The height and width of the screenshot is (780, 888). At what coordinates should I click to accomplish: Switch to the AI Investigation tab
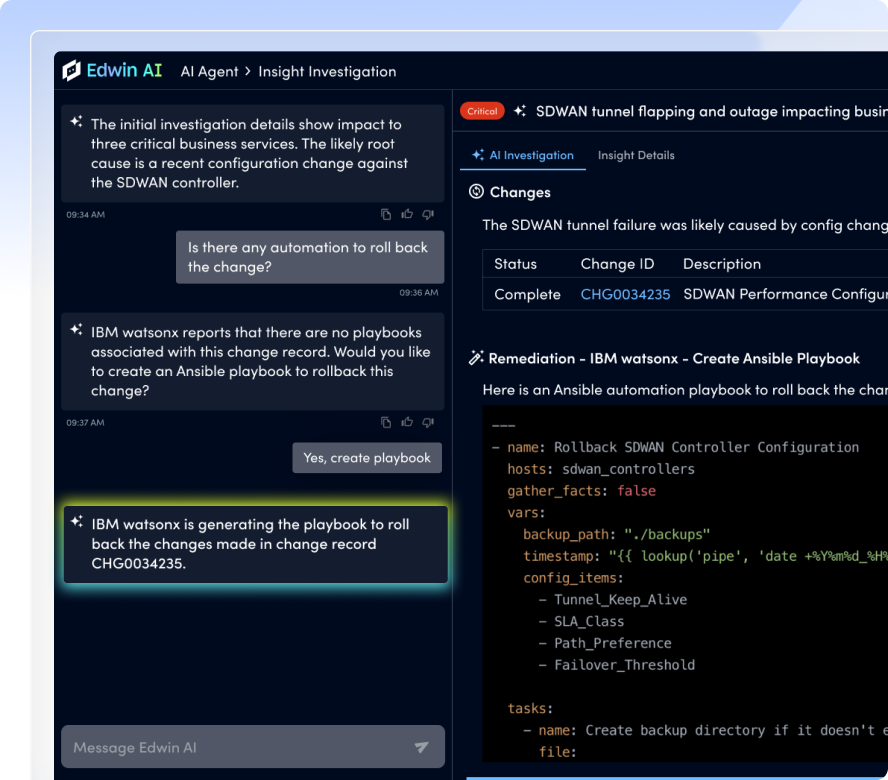click(523, 155)
